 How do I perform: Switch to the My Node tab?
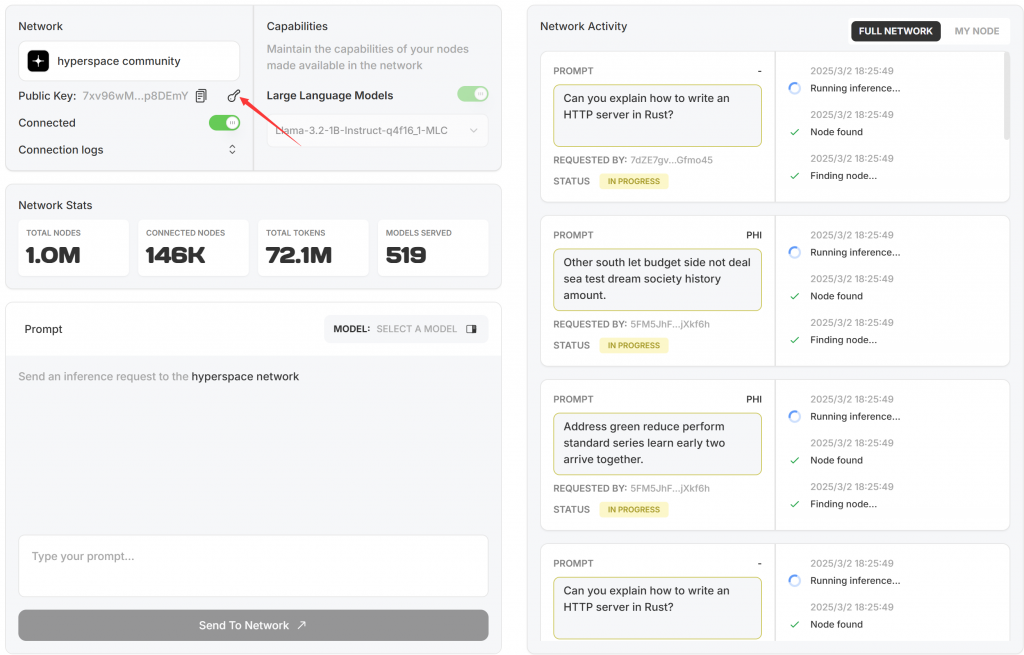point(976,31)
